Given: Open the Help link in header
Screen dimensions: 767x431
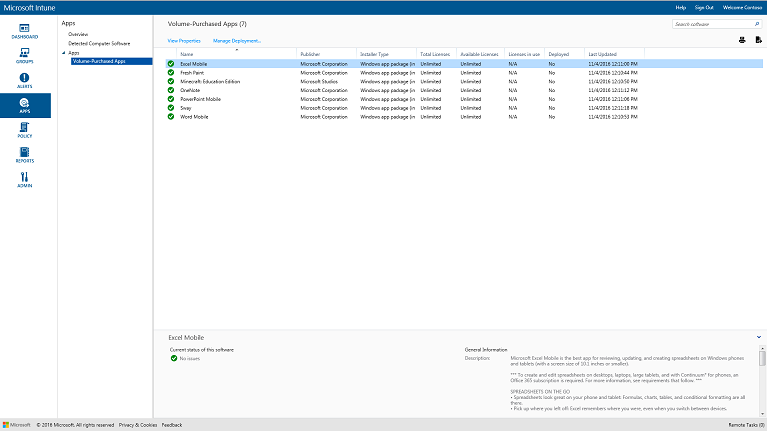Looking at the screenshot, I should pos(680,7).
